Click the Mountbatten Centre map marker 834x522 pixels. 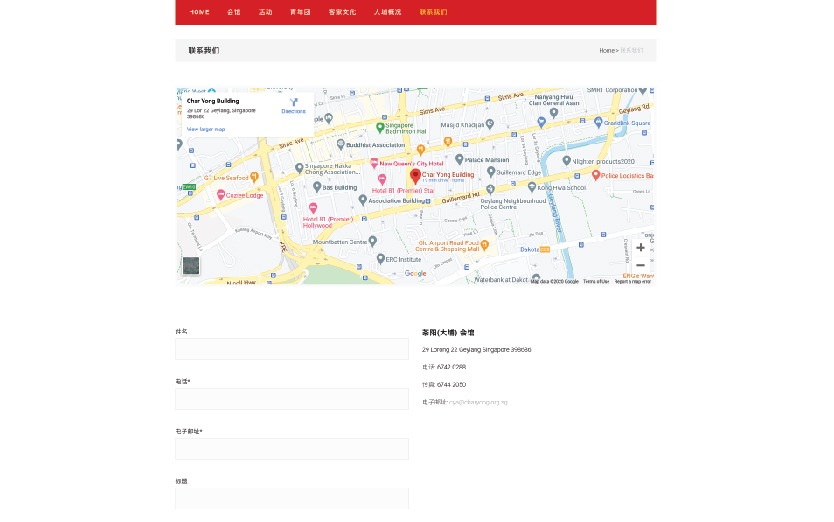coord(372,241)
